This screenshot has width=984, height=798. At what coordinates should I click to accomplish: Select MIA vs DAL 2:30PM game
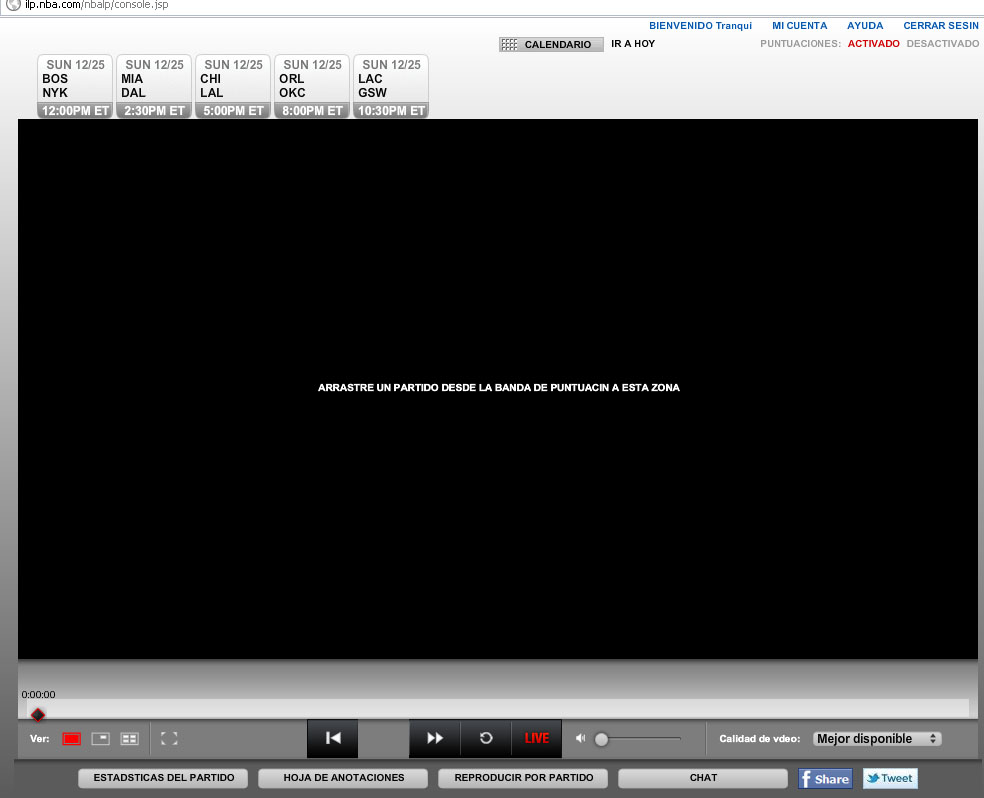coord(154,87)
